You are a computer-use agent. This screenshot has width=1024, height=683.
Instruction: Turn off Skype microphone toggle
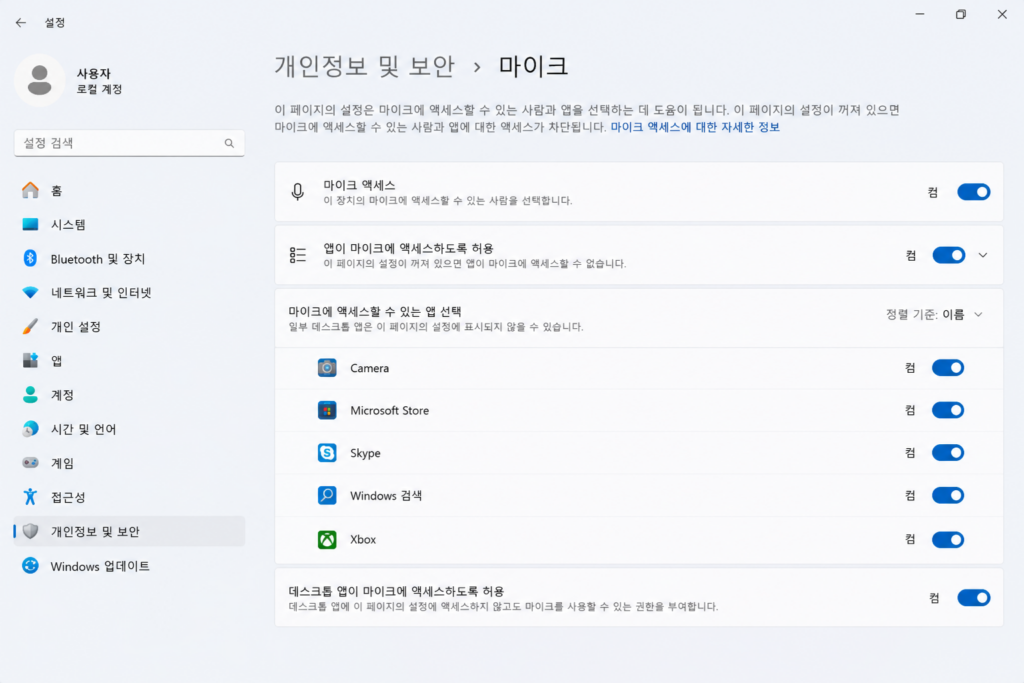pos(948,453)
